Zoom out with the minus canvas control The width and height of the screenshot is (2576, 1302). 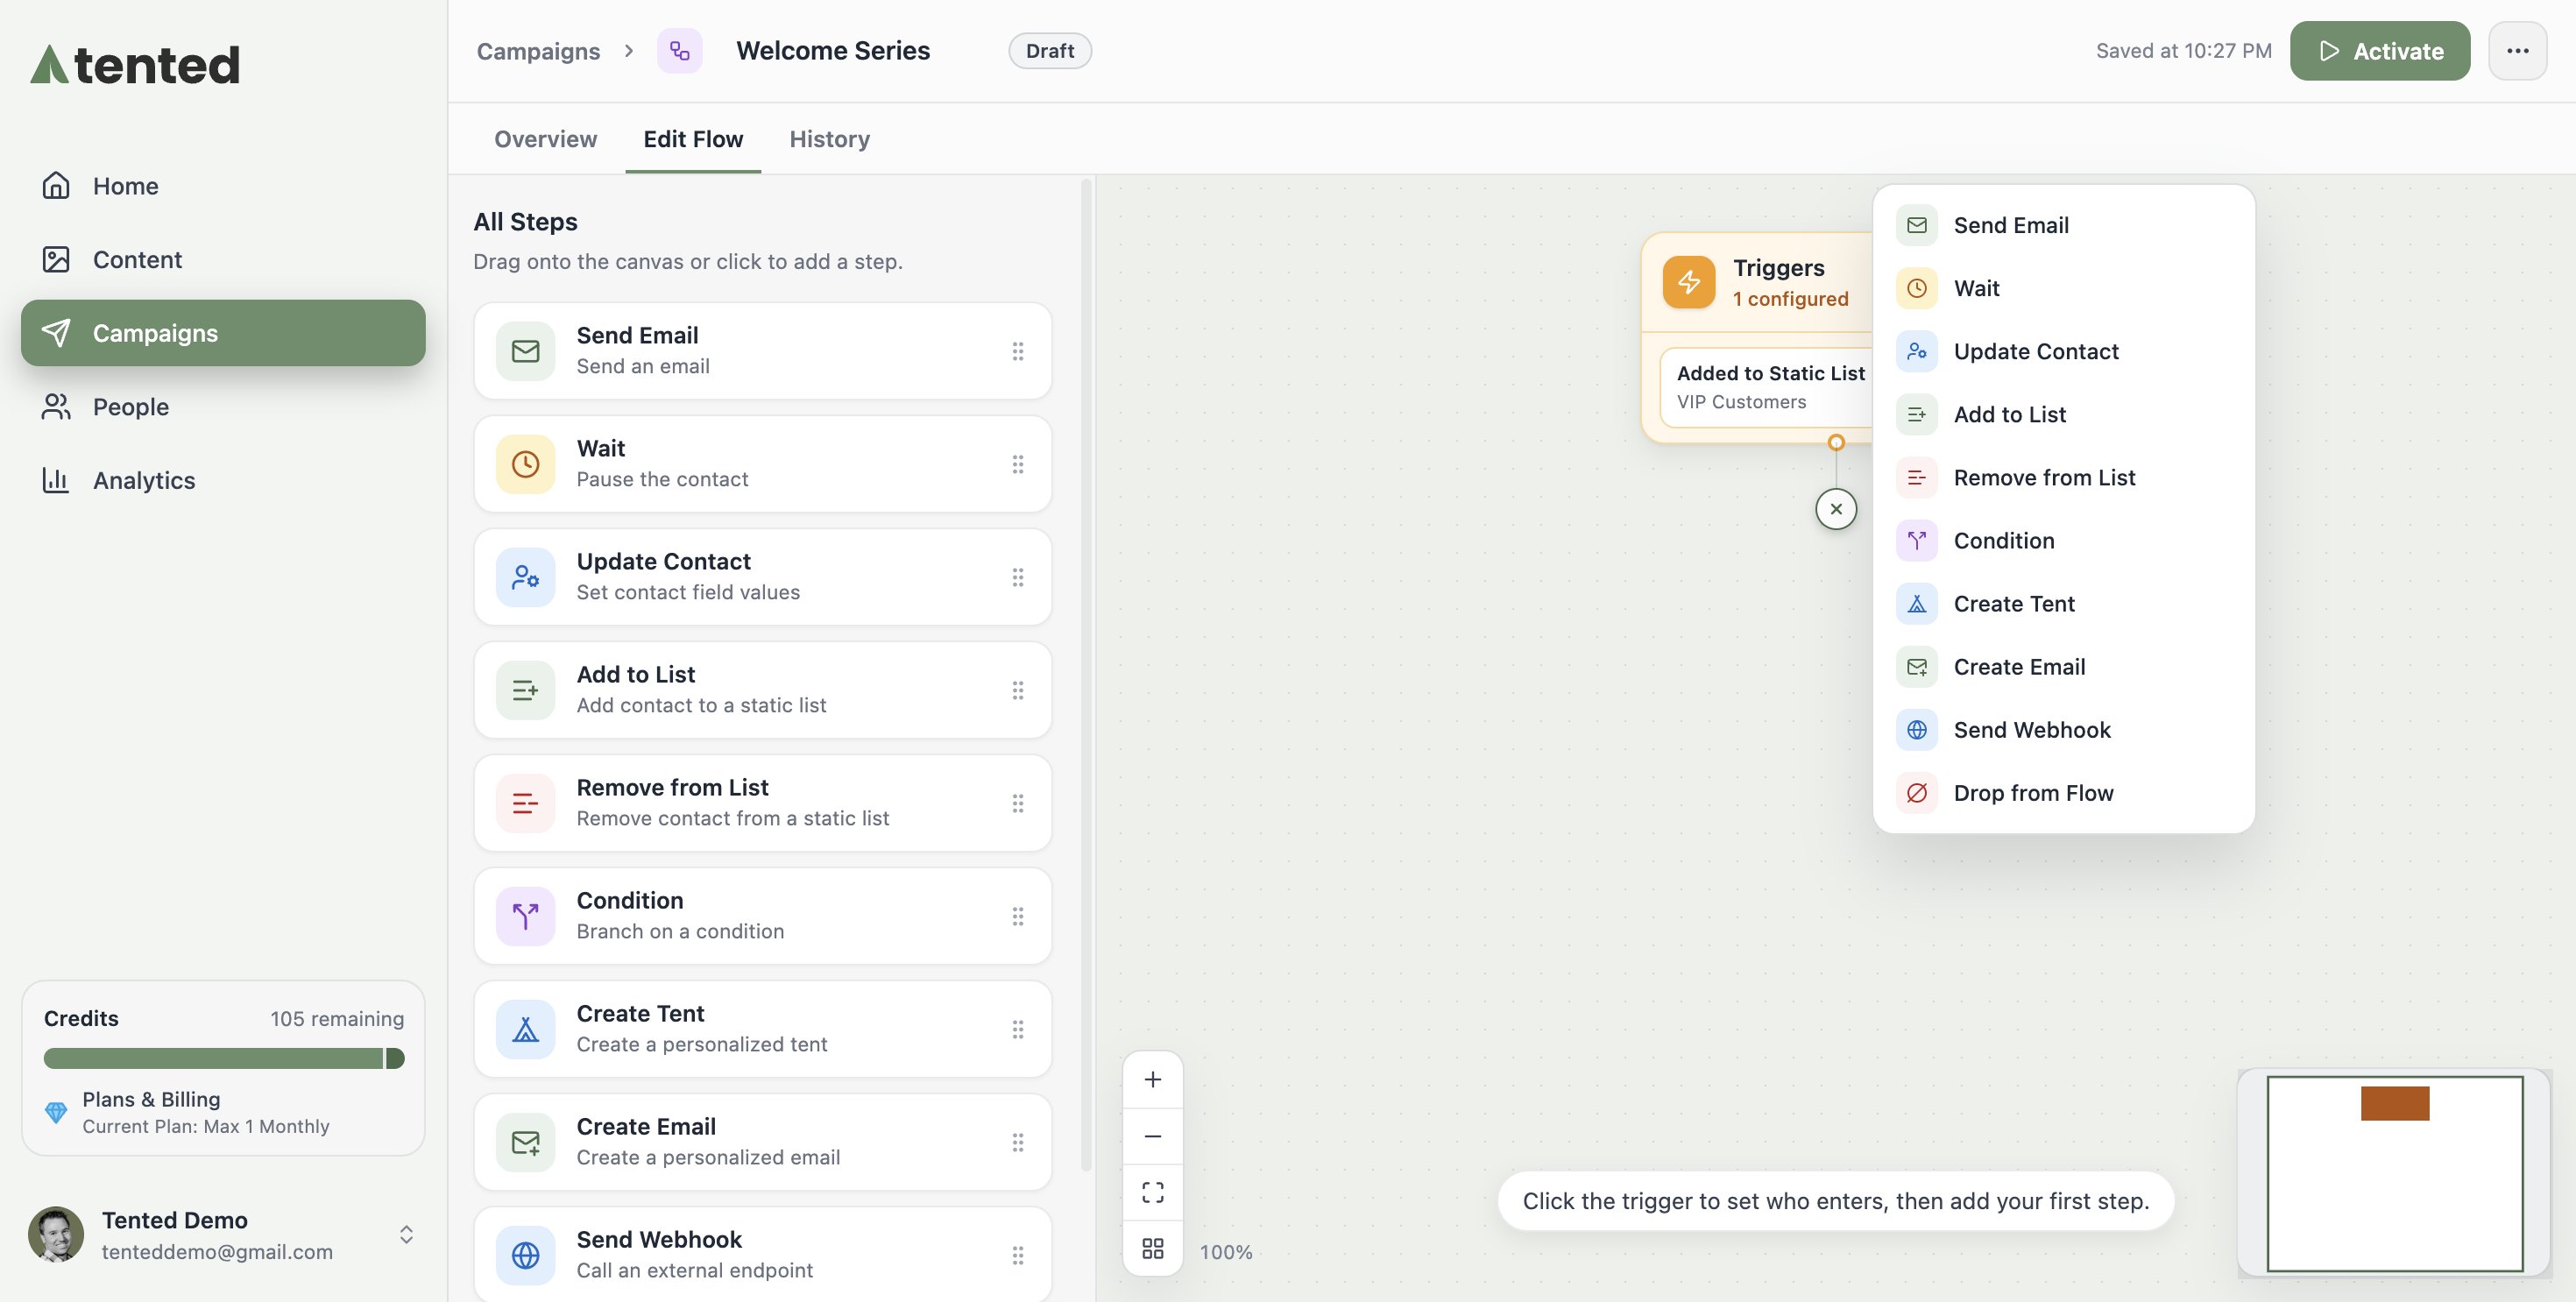click(1153, 1136)
